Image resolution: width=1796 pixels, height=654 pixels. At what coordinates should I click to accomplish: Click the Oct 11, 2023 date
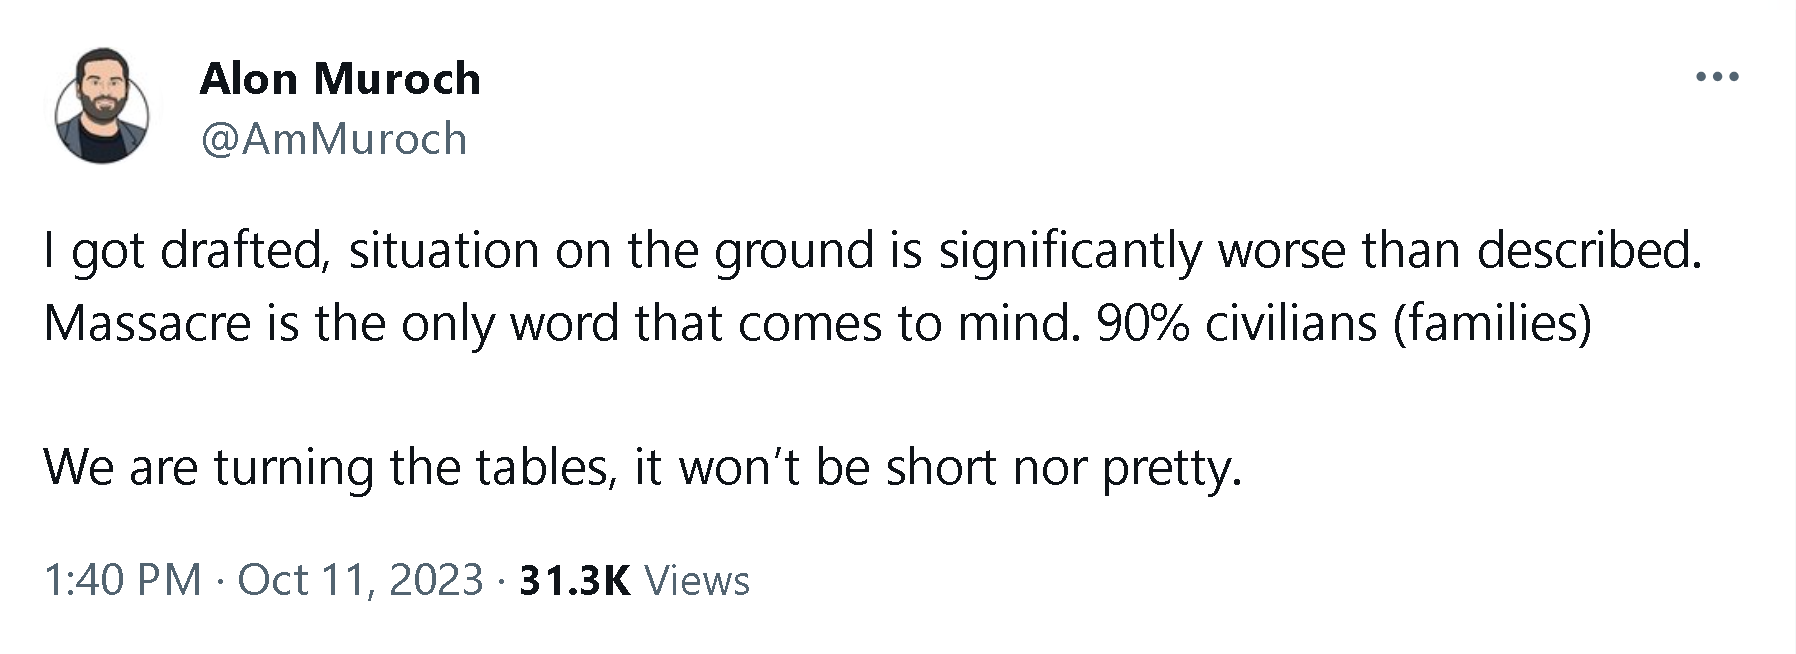pyautogui.click(x=360, y=580)
